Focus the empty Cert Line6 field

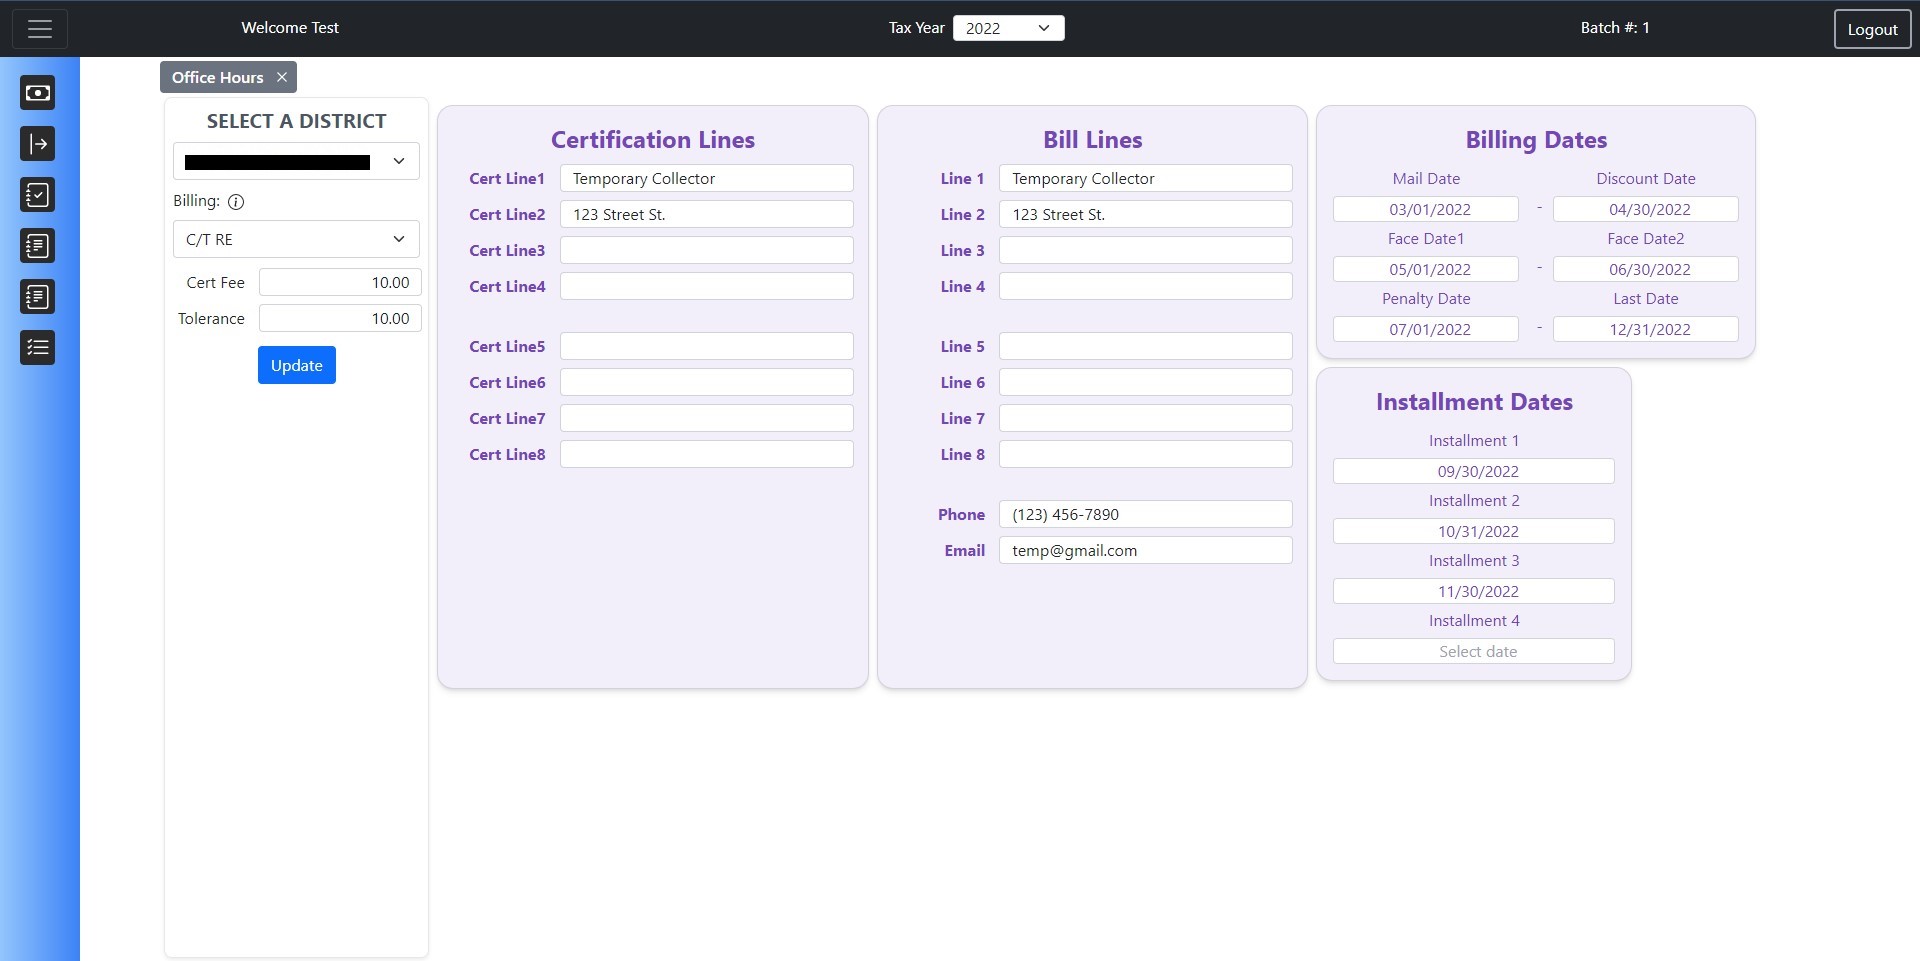point(707,382)
